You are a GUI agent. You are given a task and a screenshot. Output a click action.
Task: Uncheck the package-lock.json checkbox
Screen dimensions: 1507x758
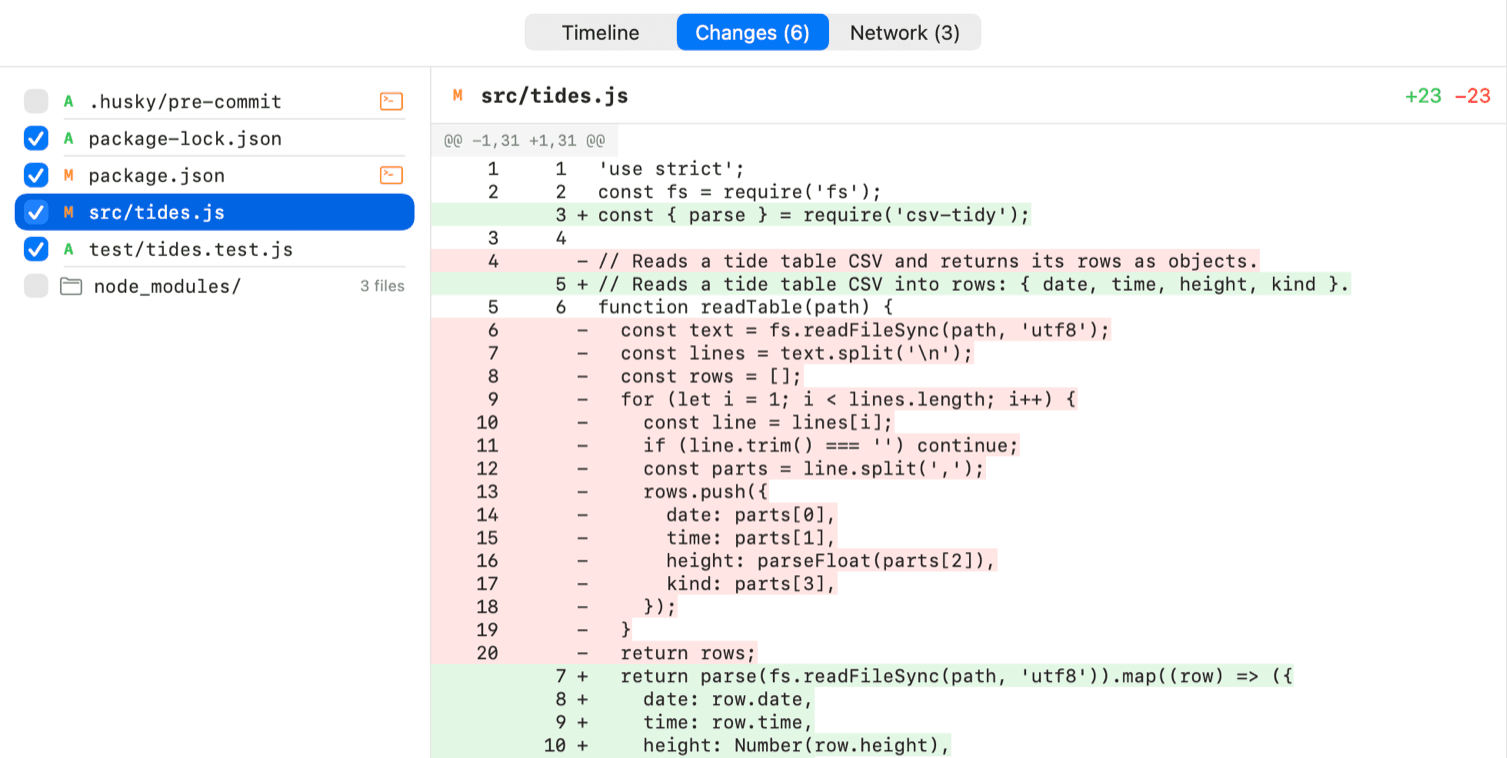(36, 138)
